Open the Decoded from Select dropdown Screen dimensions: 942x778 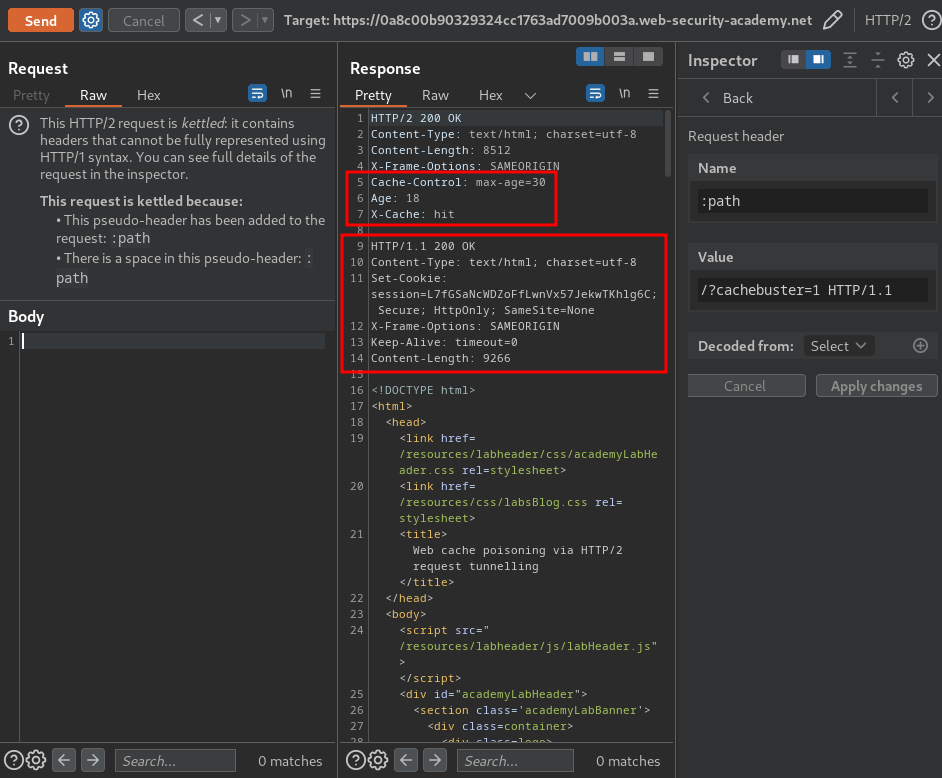click(838, 346)
